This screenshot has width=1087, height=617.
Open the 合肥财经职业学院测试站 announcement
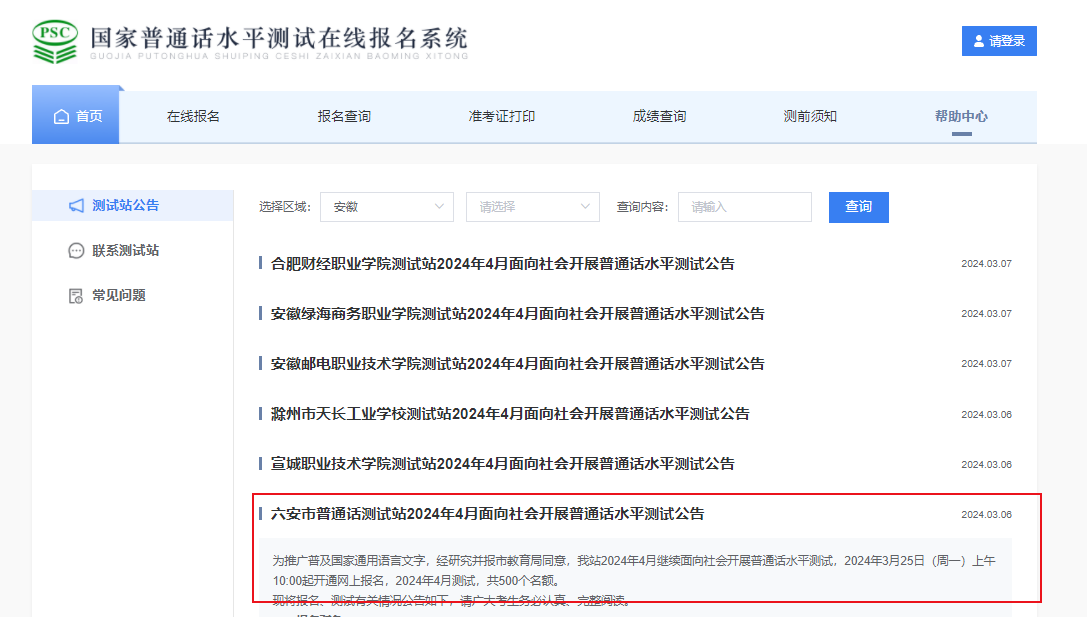tap(503, 263)
